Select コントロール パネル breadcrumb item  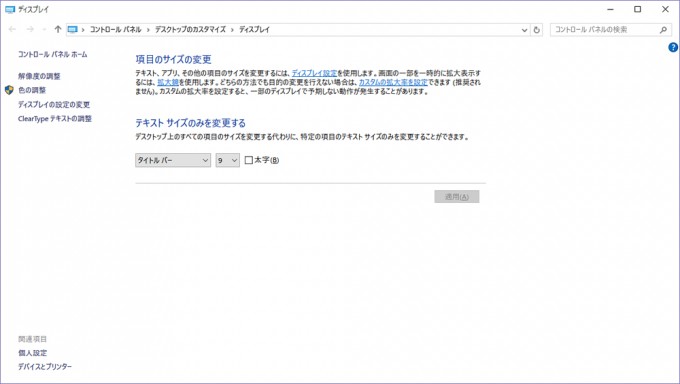115,30
